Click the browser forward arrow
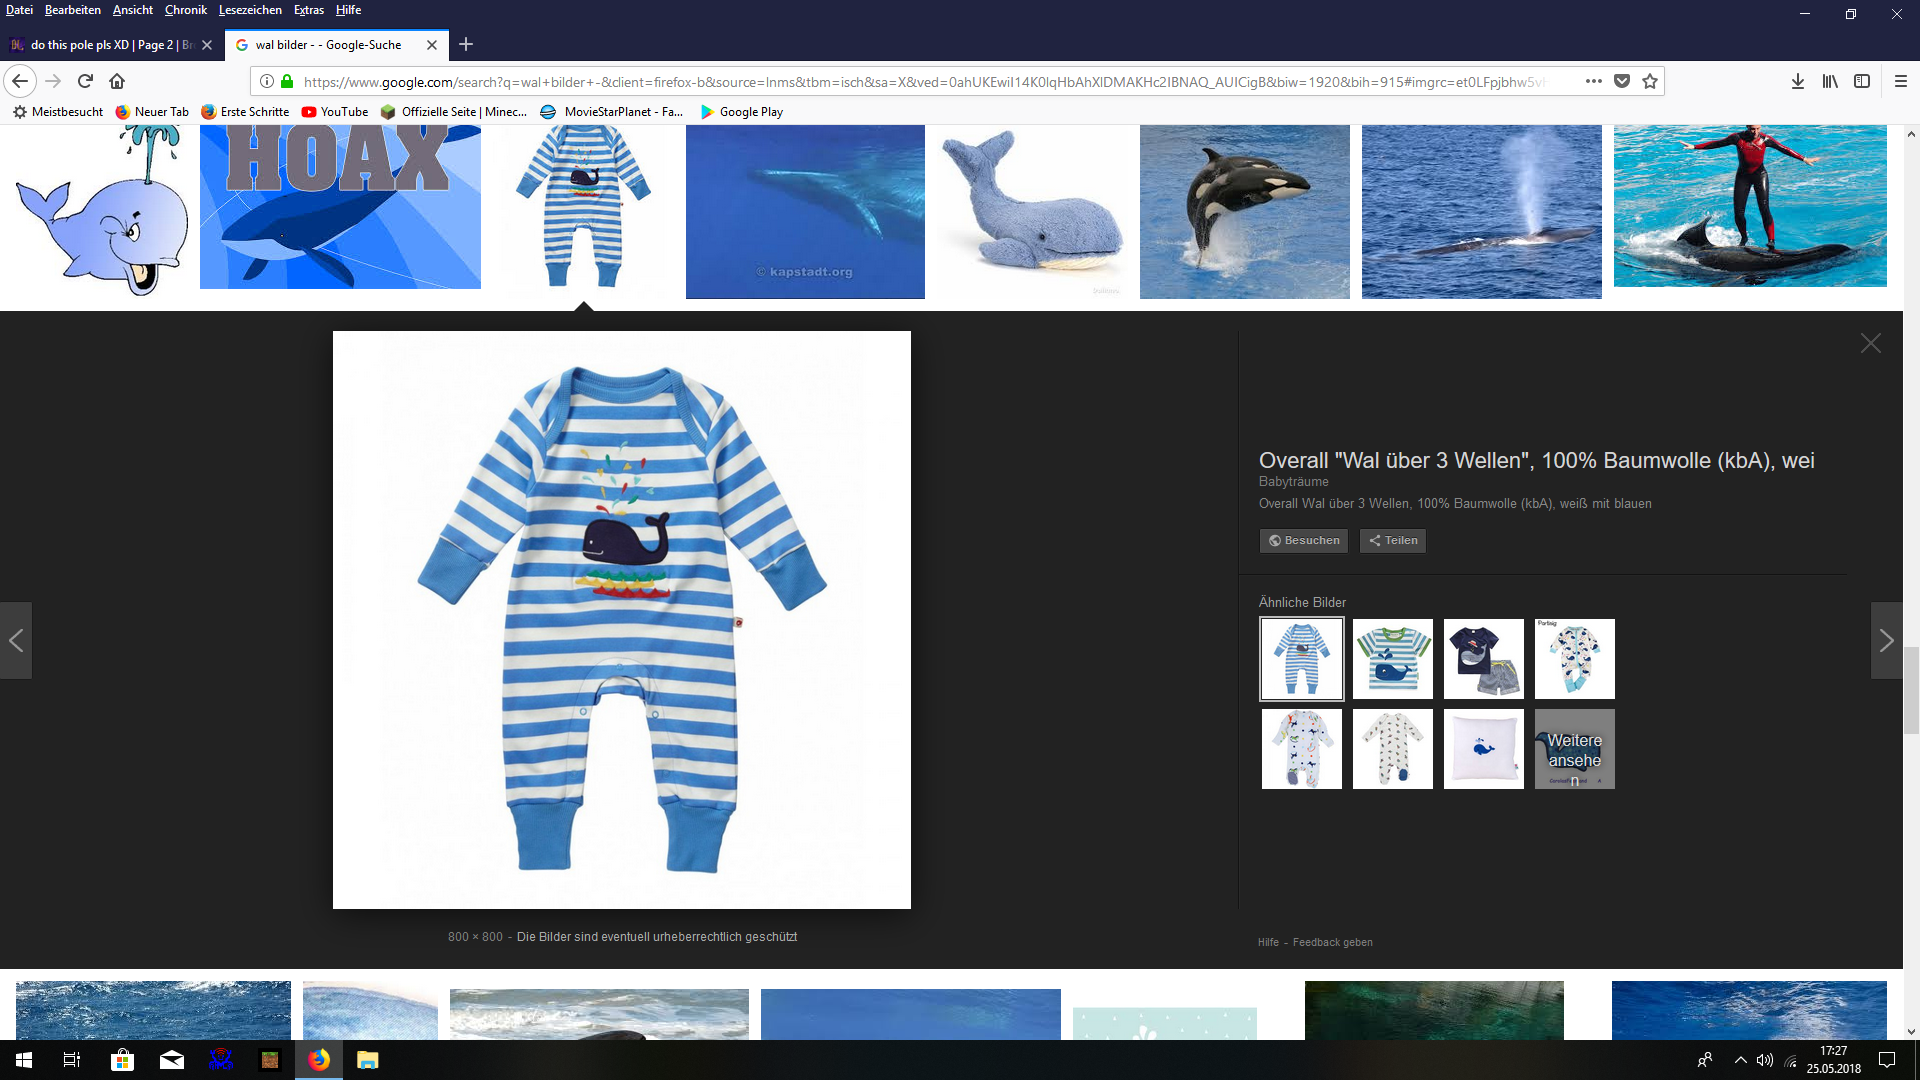The width and height of the screenshot is (1920, 1080). [x=54, y=81]
